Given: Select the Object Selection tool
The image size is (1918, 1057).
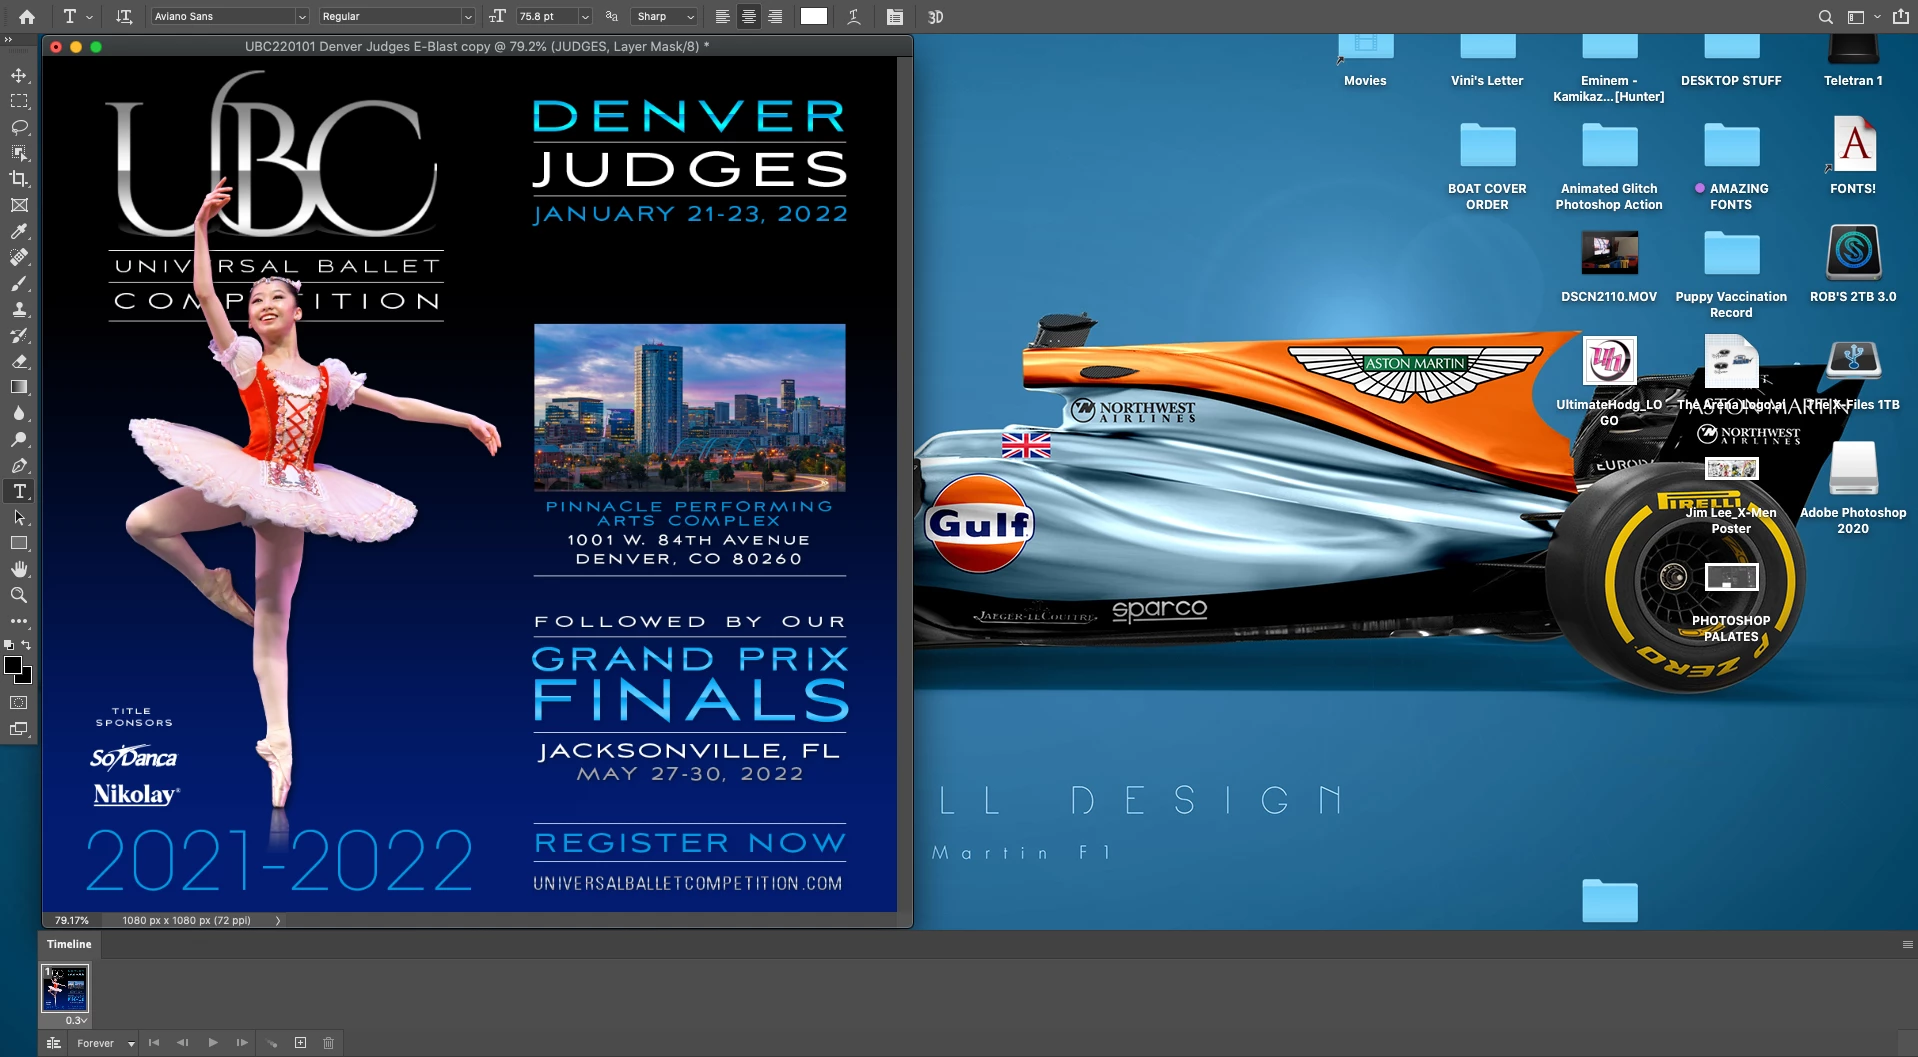Looking at the screenshot, I should (x=19, y=153).
